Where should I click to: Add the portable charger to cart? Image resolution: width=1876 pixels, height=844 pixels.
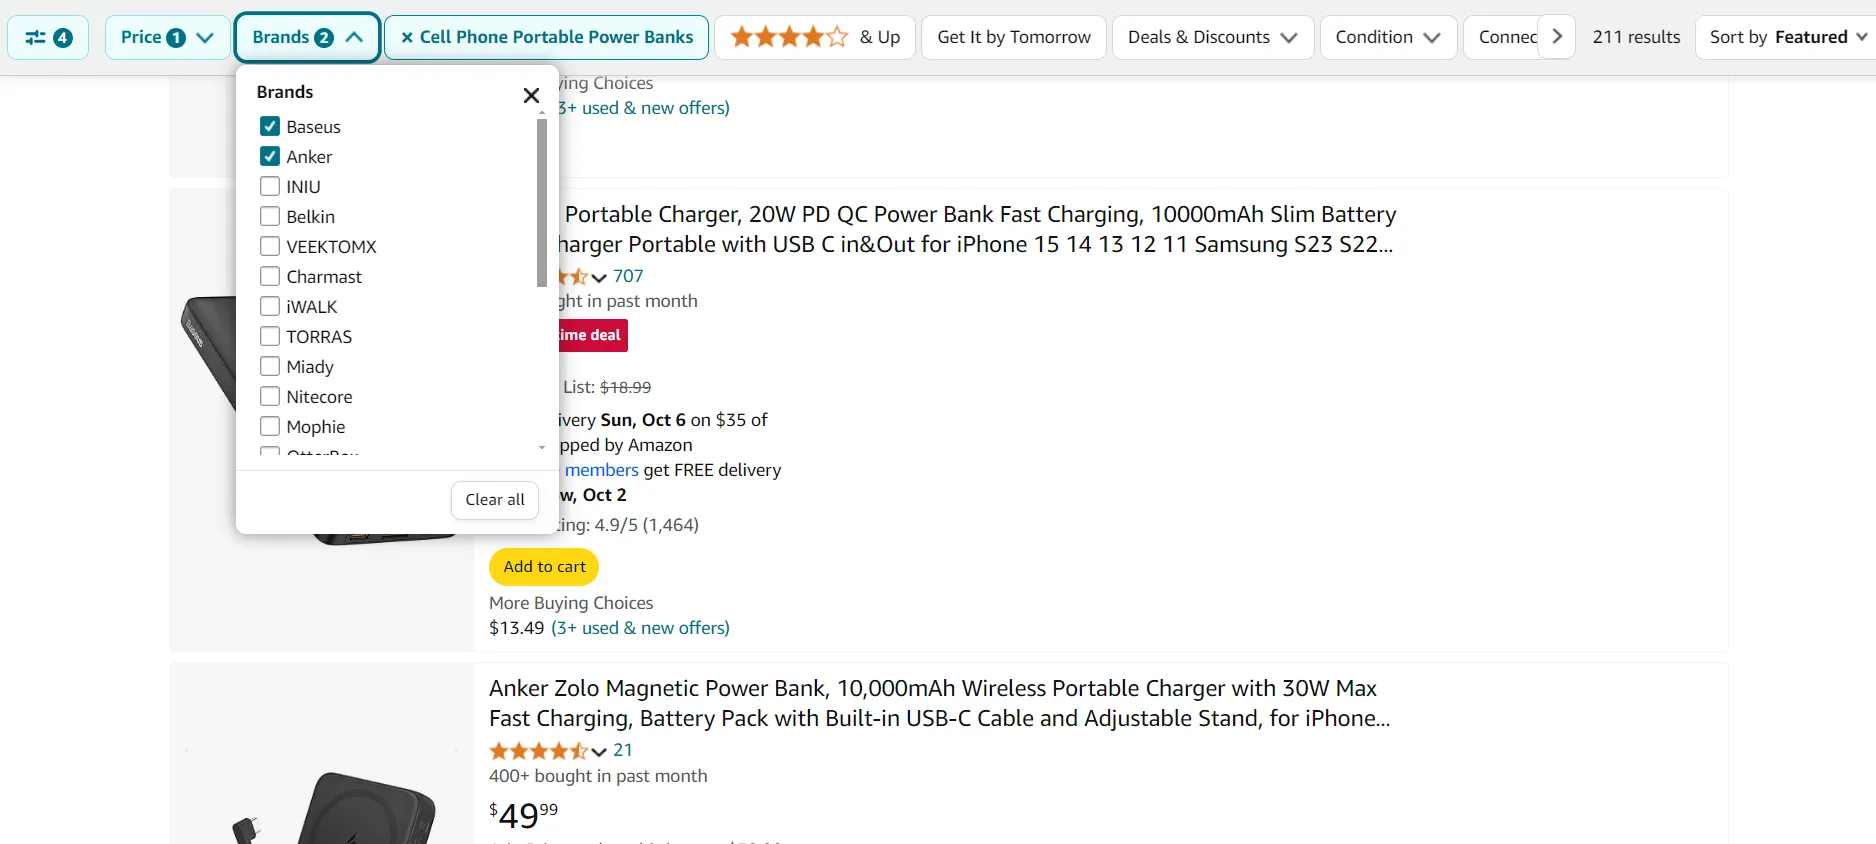(x=544, y=567)
